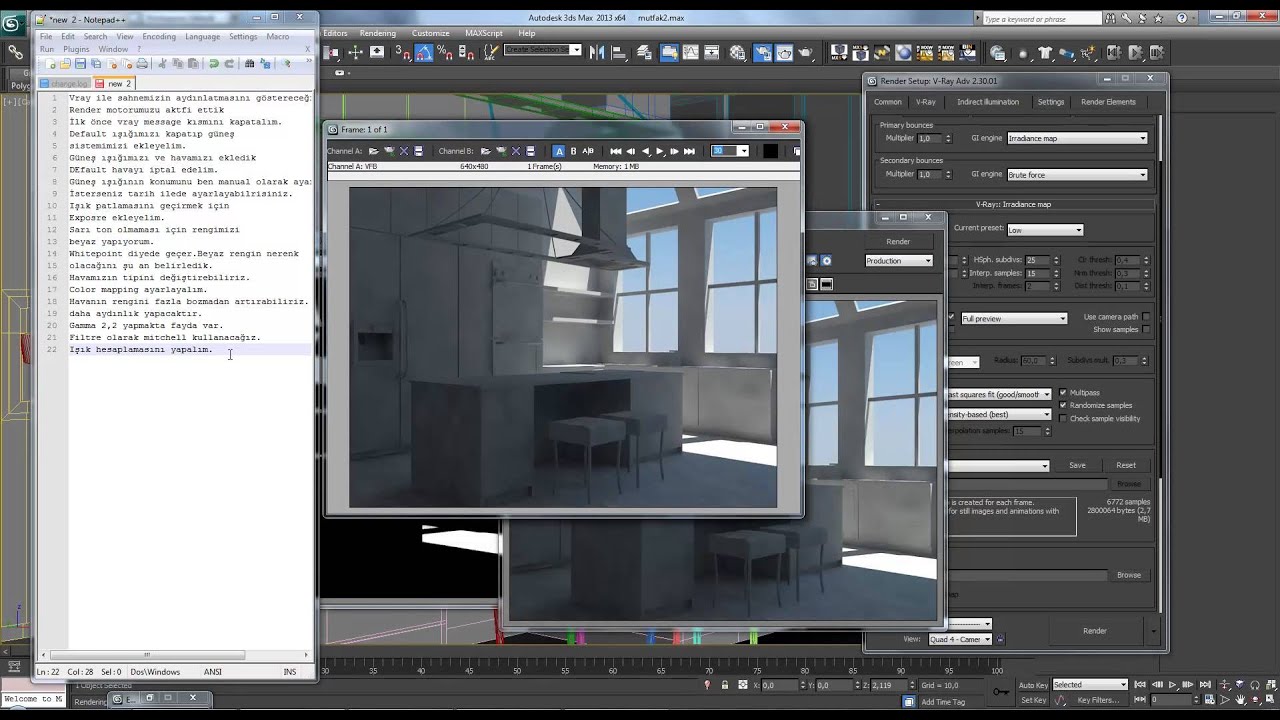1280x720 pixels.
Task: Open the Production render mode dropdown
Action: coord(899,261)
